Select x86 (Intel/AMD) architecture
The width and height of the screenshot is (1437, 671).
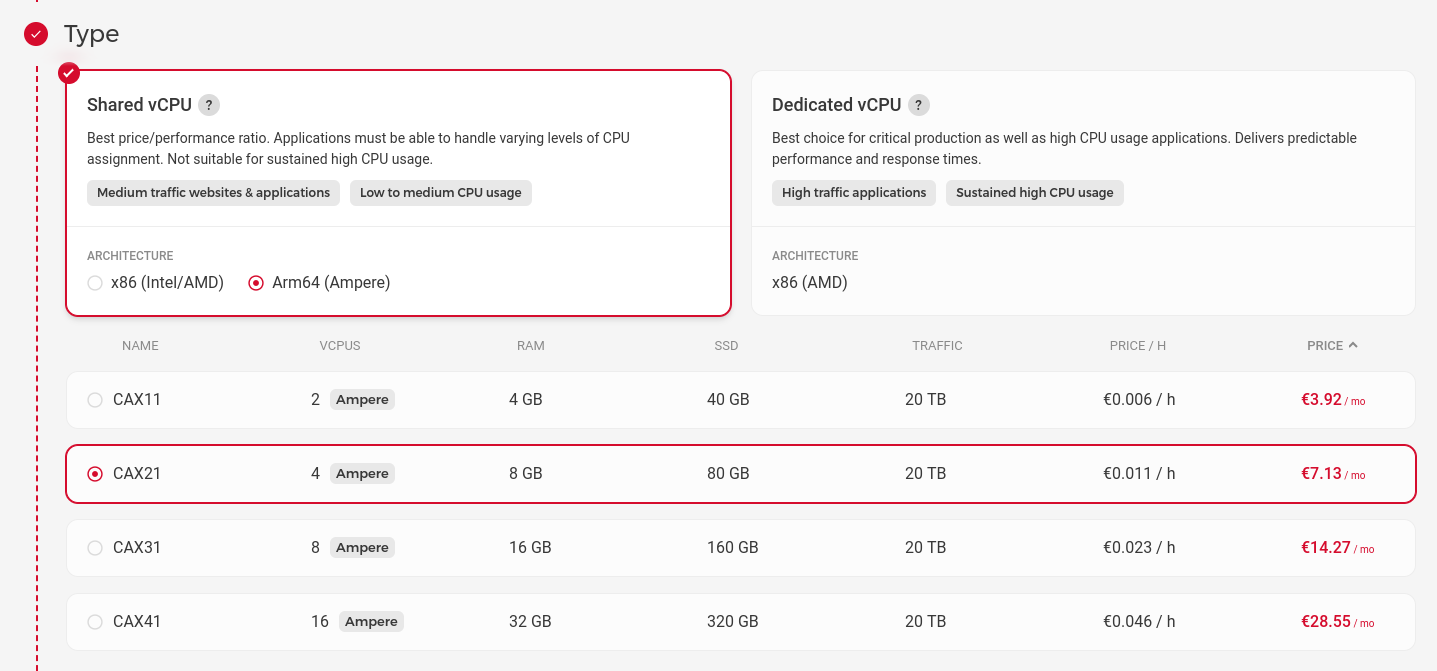click(x=95, y=283)
